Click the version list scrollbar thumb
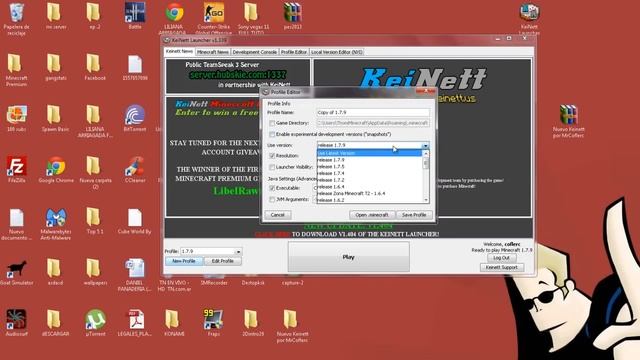Screen dimensions: 640x360 pos(426,162)
